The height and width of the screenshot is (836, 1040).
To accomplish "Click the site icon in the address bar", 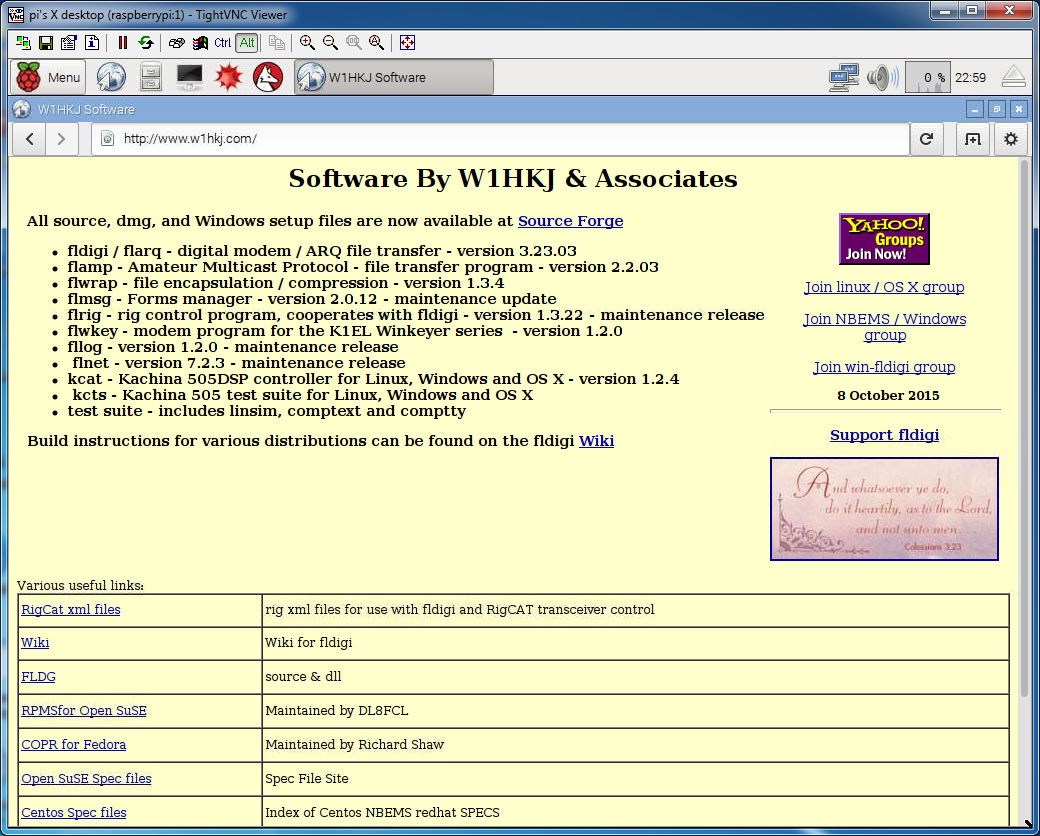I will [107, 139].
